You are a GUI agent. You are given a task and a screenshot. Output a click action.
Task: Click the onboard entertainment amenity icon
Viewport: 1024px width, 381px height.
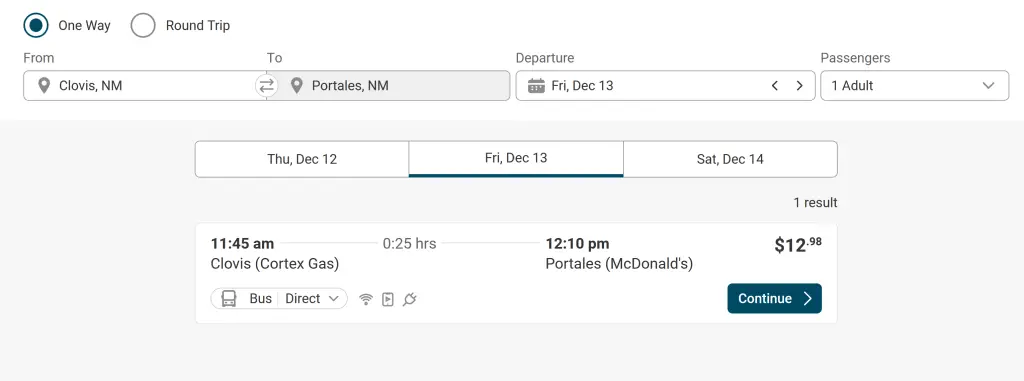[388, 299]
